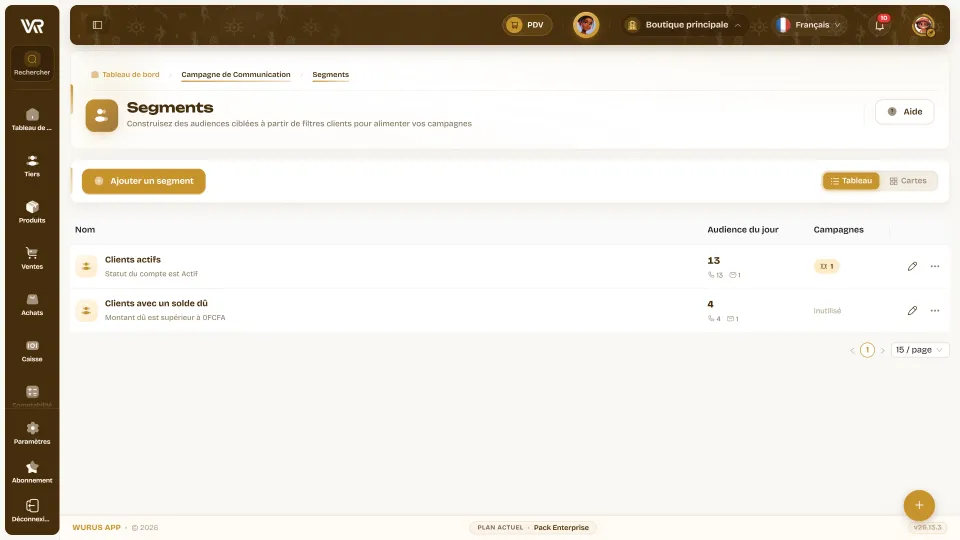Click the Clients actifs row segment icon
This screenshot has height=540, width=960.
pyautogui.click(x=86, y=266)
